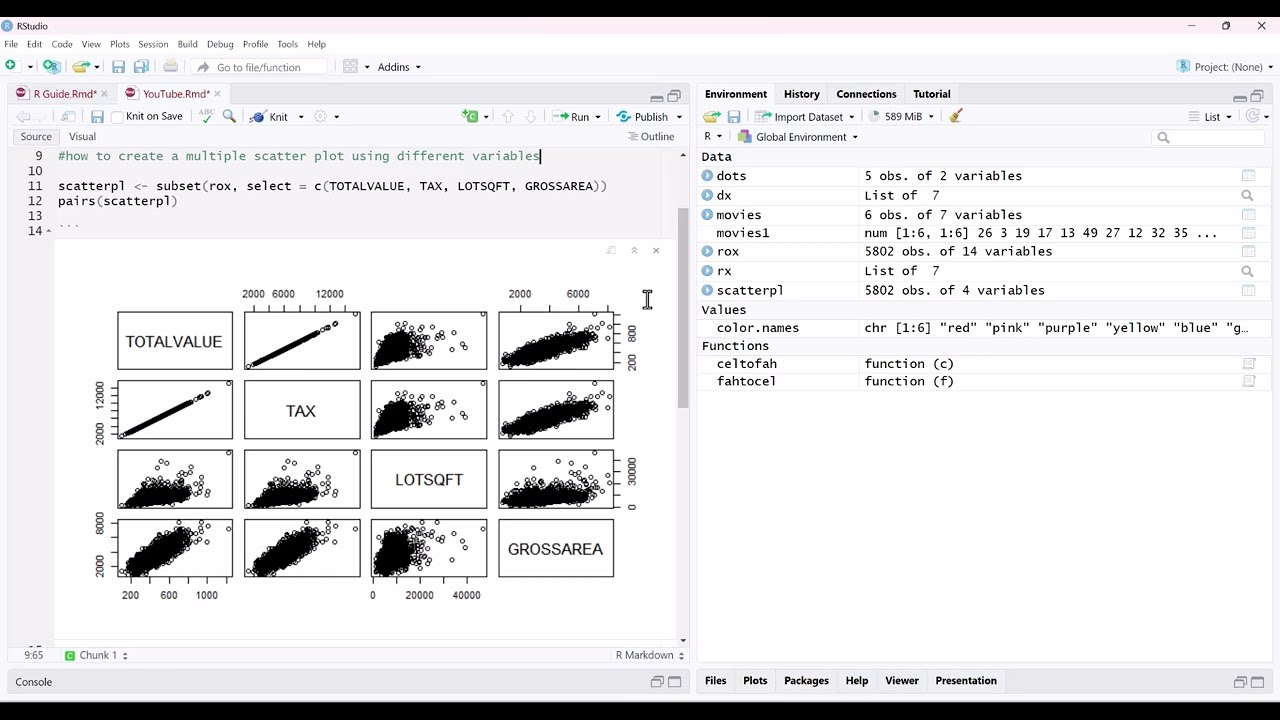This screenshot has height=720, width=1280.
Task: View celtofah function source icon
Action: click(x=1248, y=364)
